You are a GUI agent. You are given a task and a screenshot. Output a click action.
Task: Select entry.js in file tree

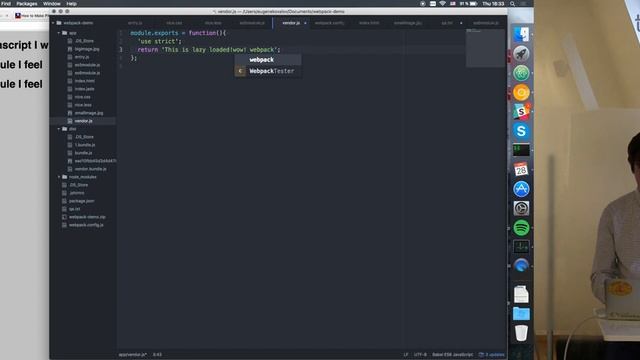tap(82, 57)
